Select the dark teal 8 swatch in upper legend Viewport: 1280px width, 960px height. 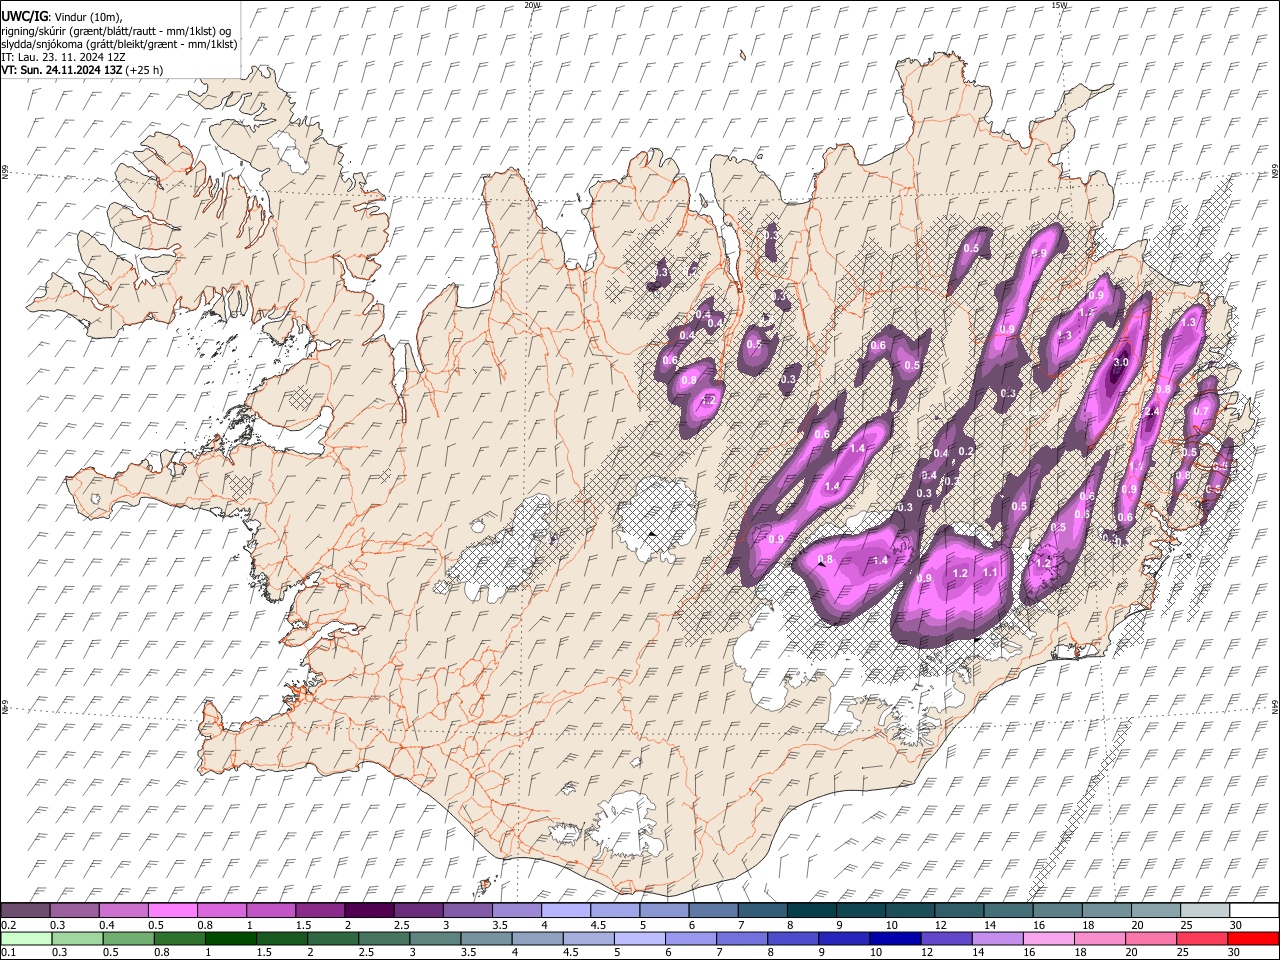pyautogui.click(x=811, y=910)
